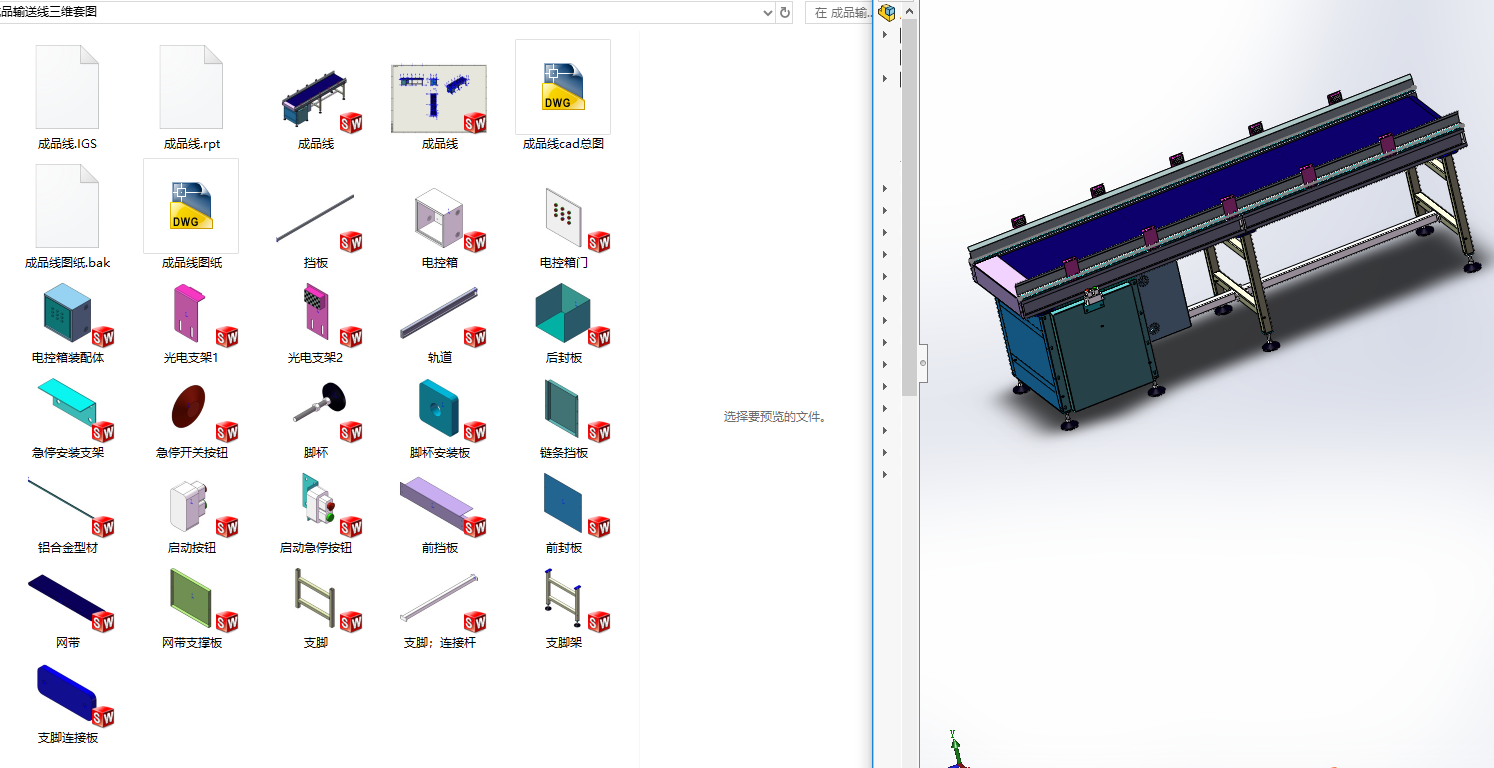Expand the bottommost SolidWorks feature tree node
The height and width of the screenshot is (768, 1494).
[885, 474]
